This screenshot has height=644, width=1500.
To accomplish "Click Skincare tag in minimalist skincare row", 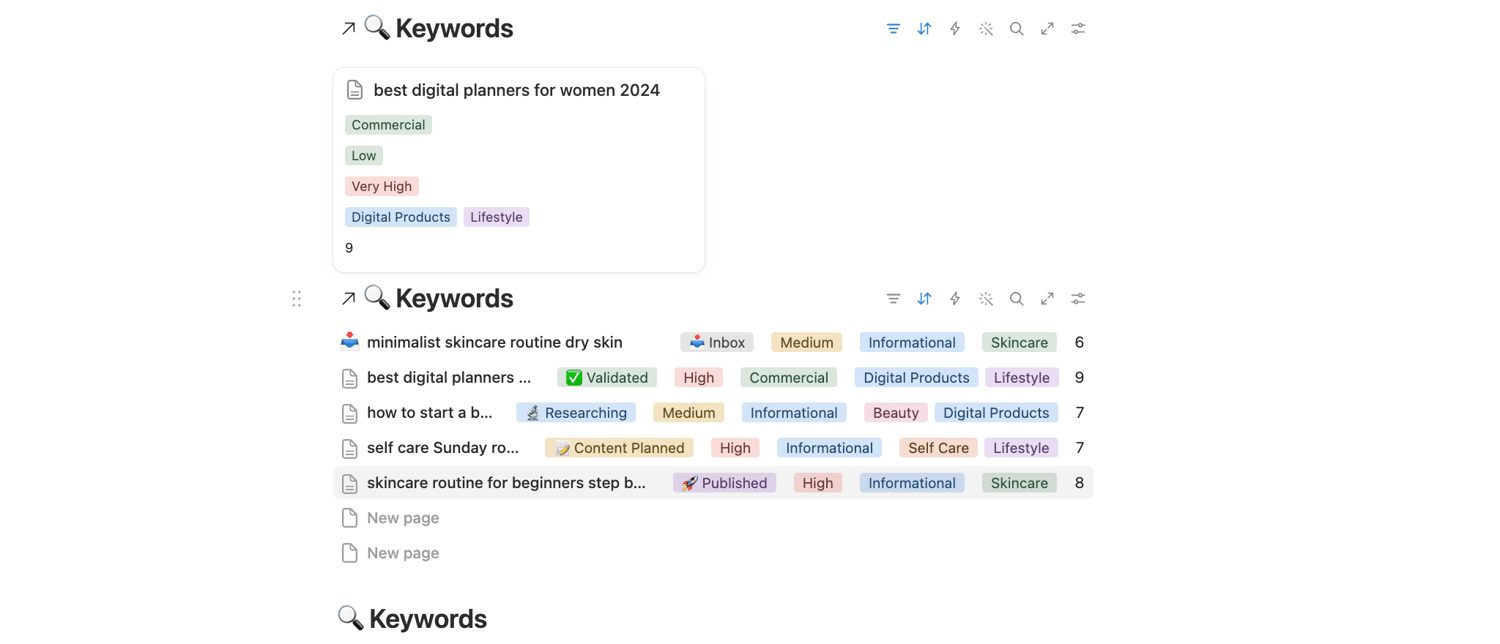I will click(x=1019, y=342).
